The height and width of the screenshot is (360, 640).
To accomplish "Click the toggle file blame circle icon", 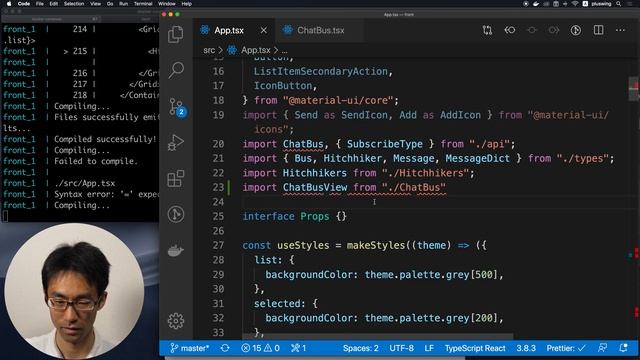I will tap(576, 30).
